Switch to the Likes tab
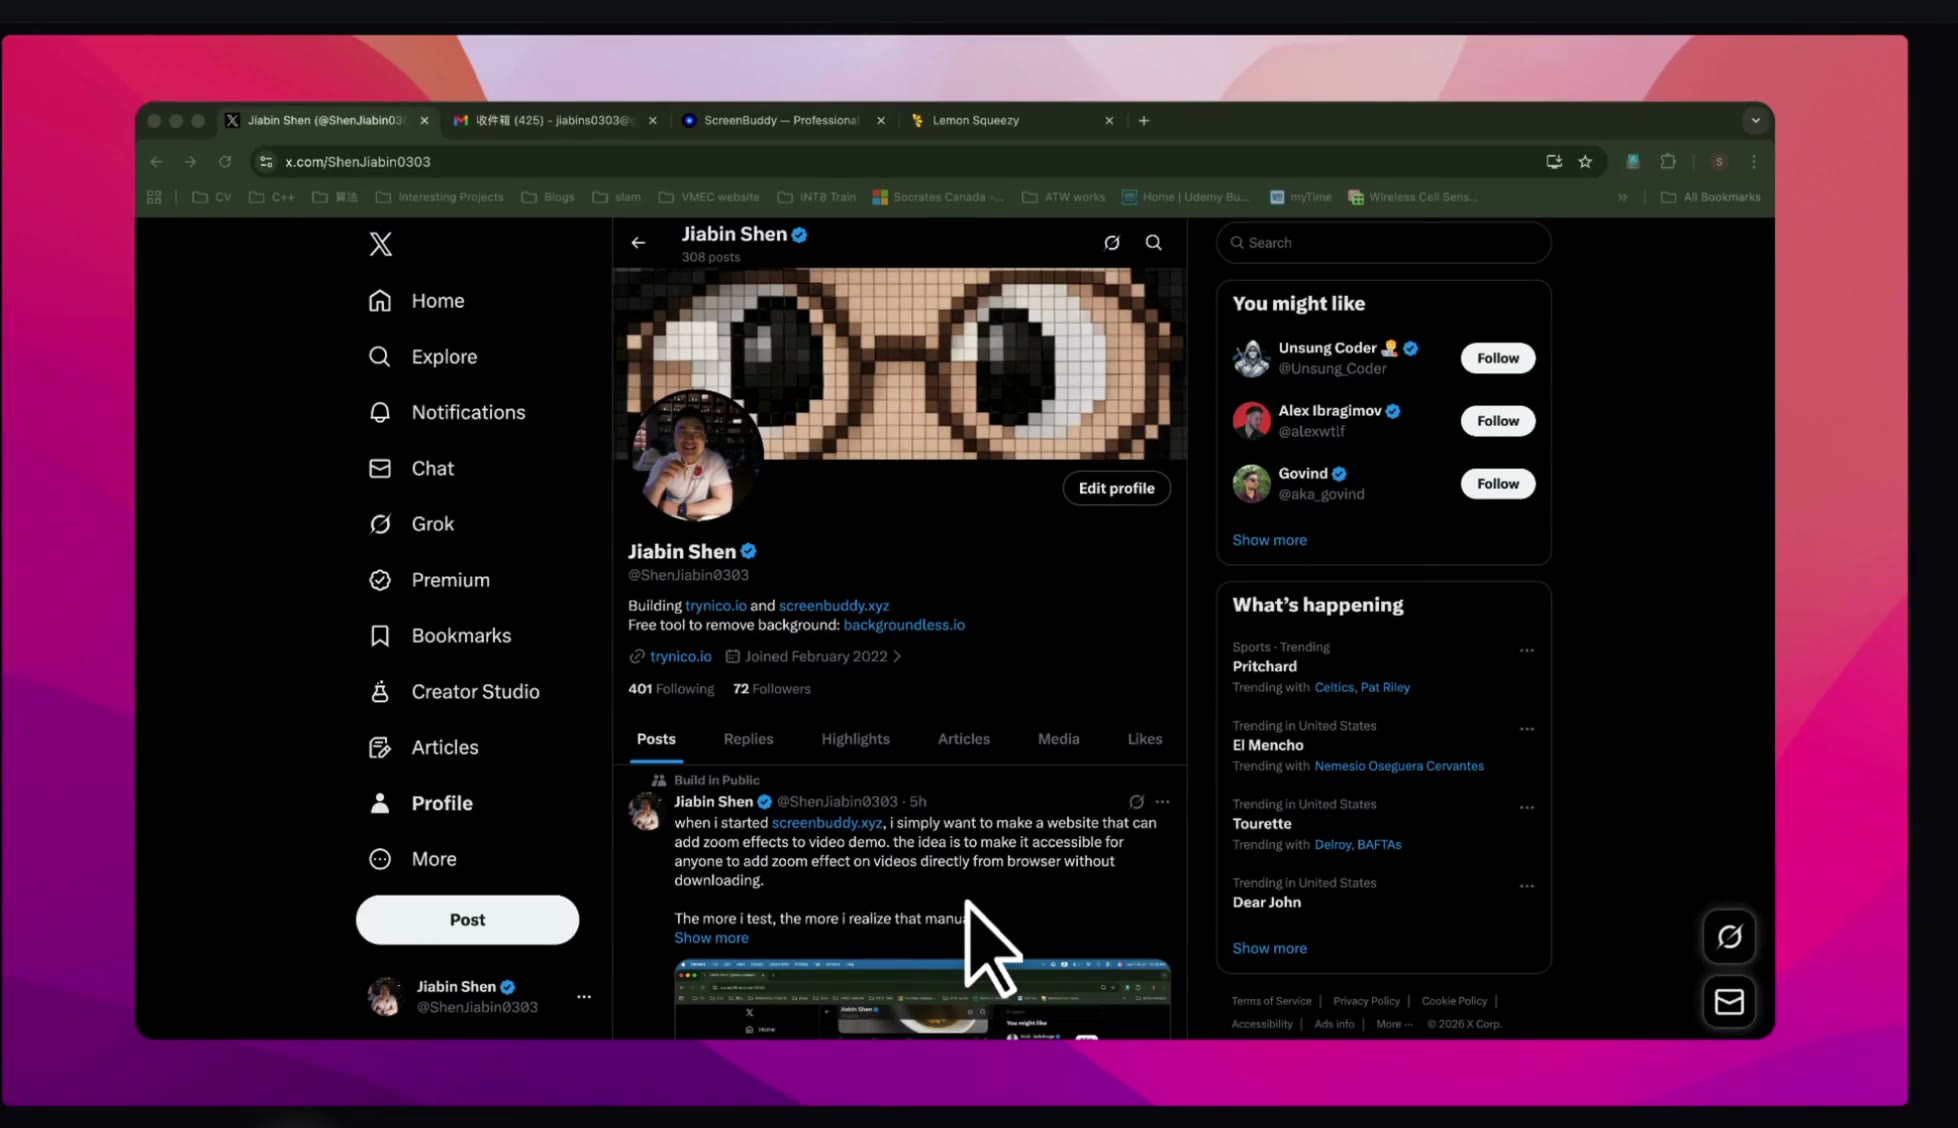The width and height of the screenshot is (1958, 1128). pyautogui.click(x=1144, y=739)
